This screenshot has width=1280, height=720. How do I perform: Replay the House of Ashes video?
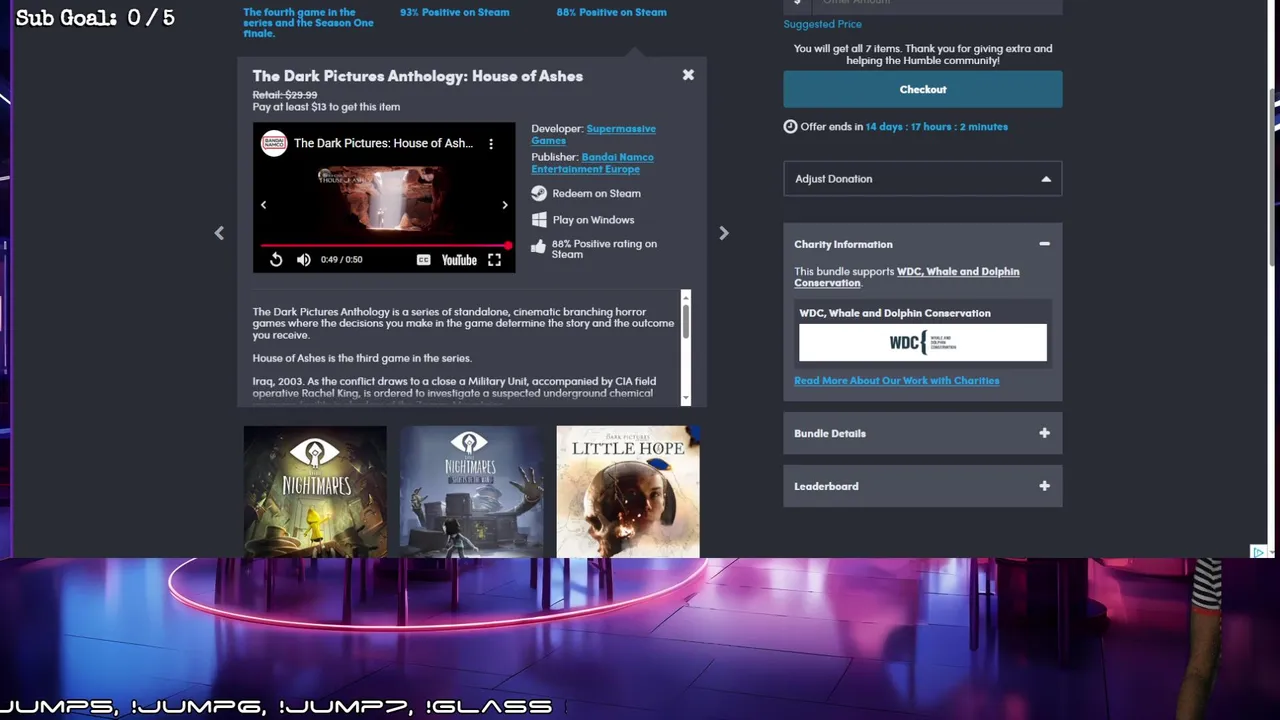(x=276, y=260)
